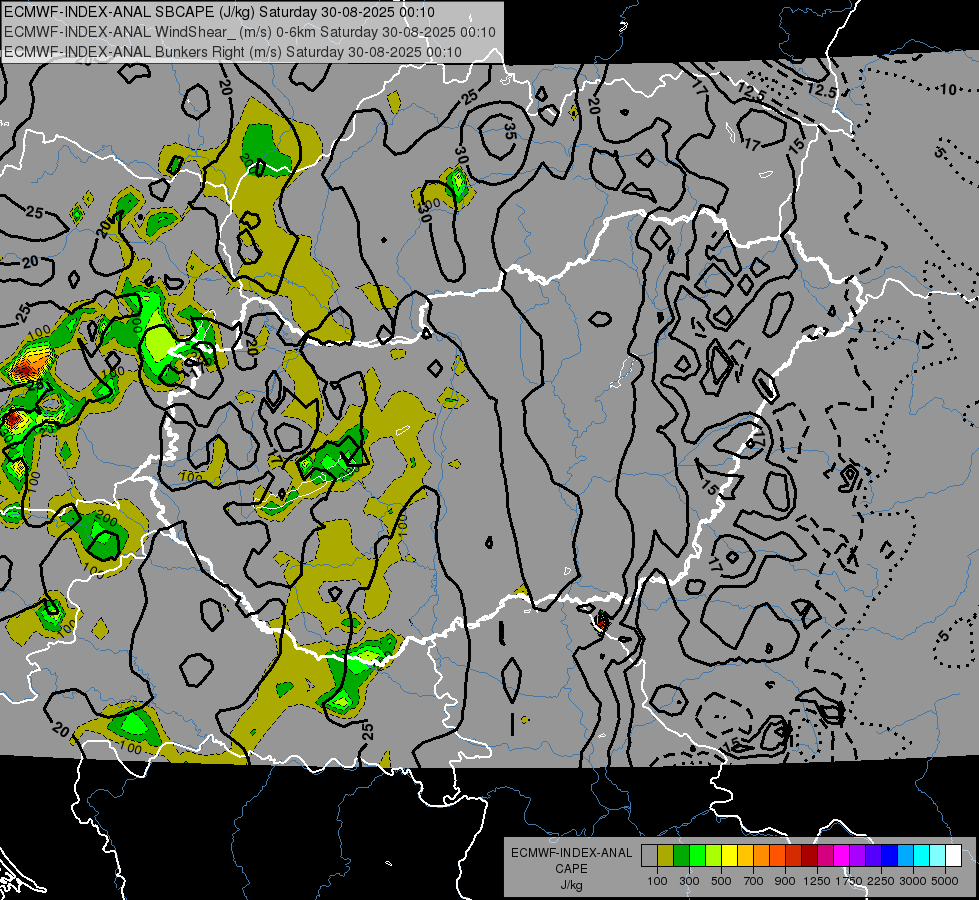The width and height of the screenshot is (979, 900).
Task: Click the pure yellow legend swatch
Action: coord(729,856)
